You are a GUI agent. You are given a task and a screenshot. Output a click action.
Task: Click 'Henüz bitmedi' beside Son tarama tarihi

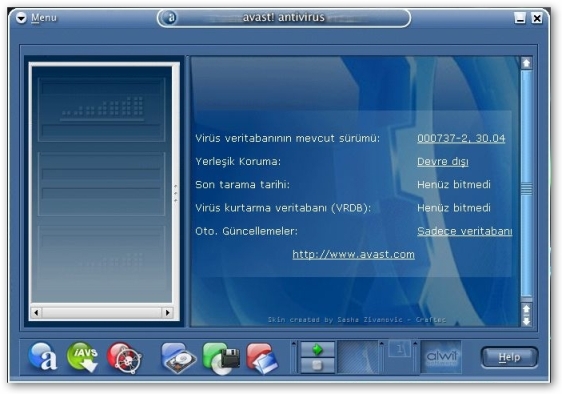click(x=454, y=185)
